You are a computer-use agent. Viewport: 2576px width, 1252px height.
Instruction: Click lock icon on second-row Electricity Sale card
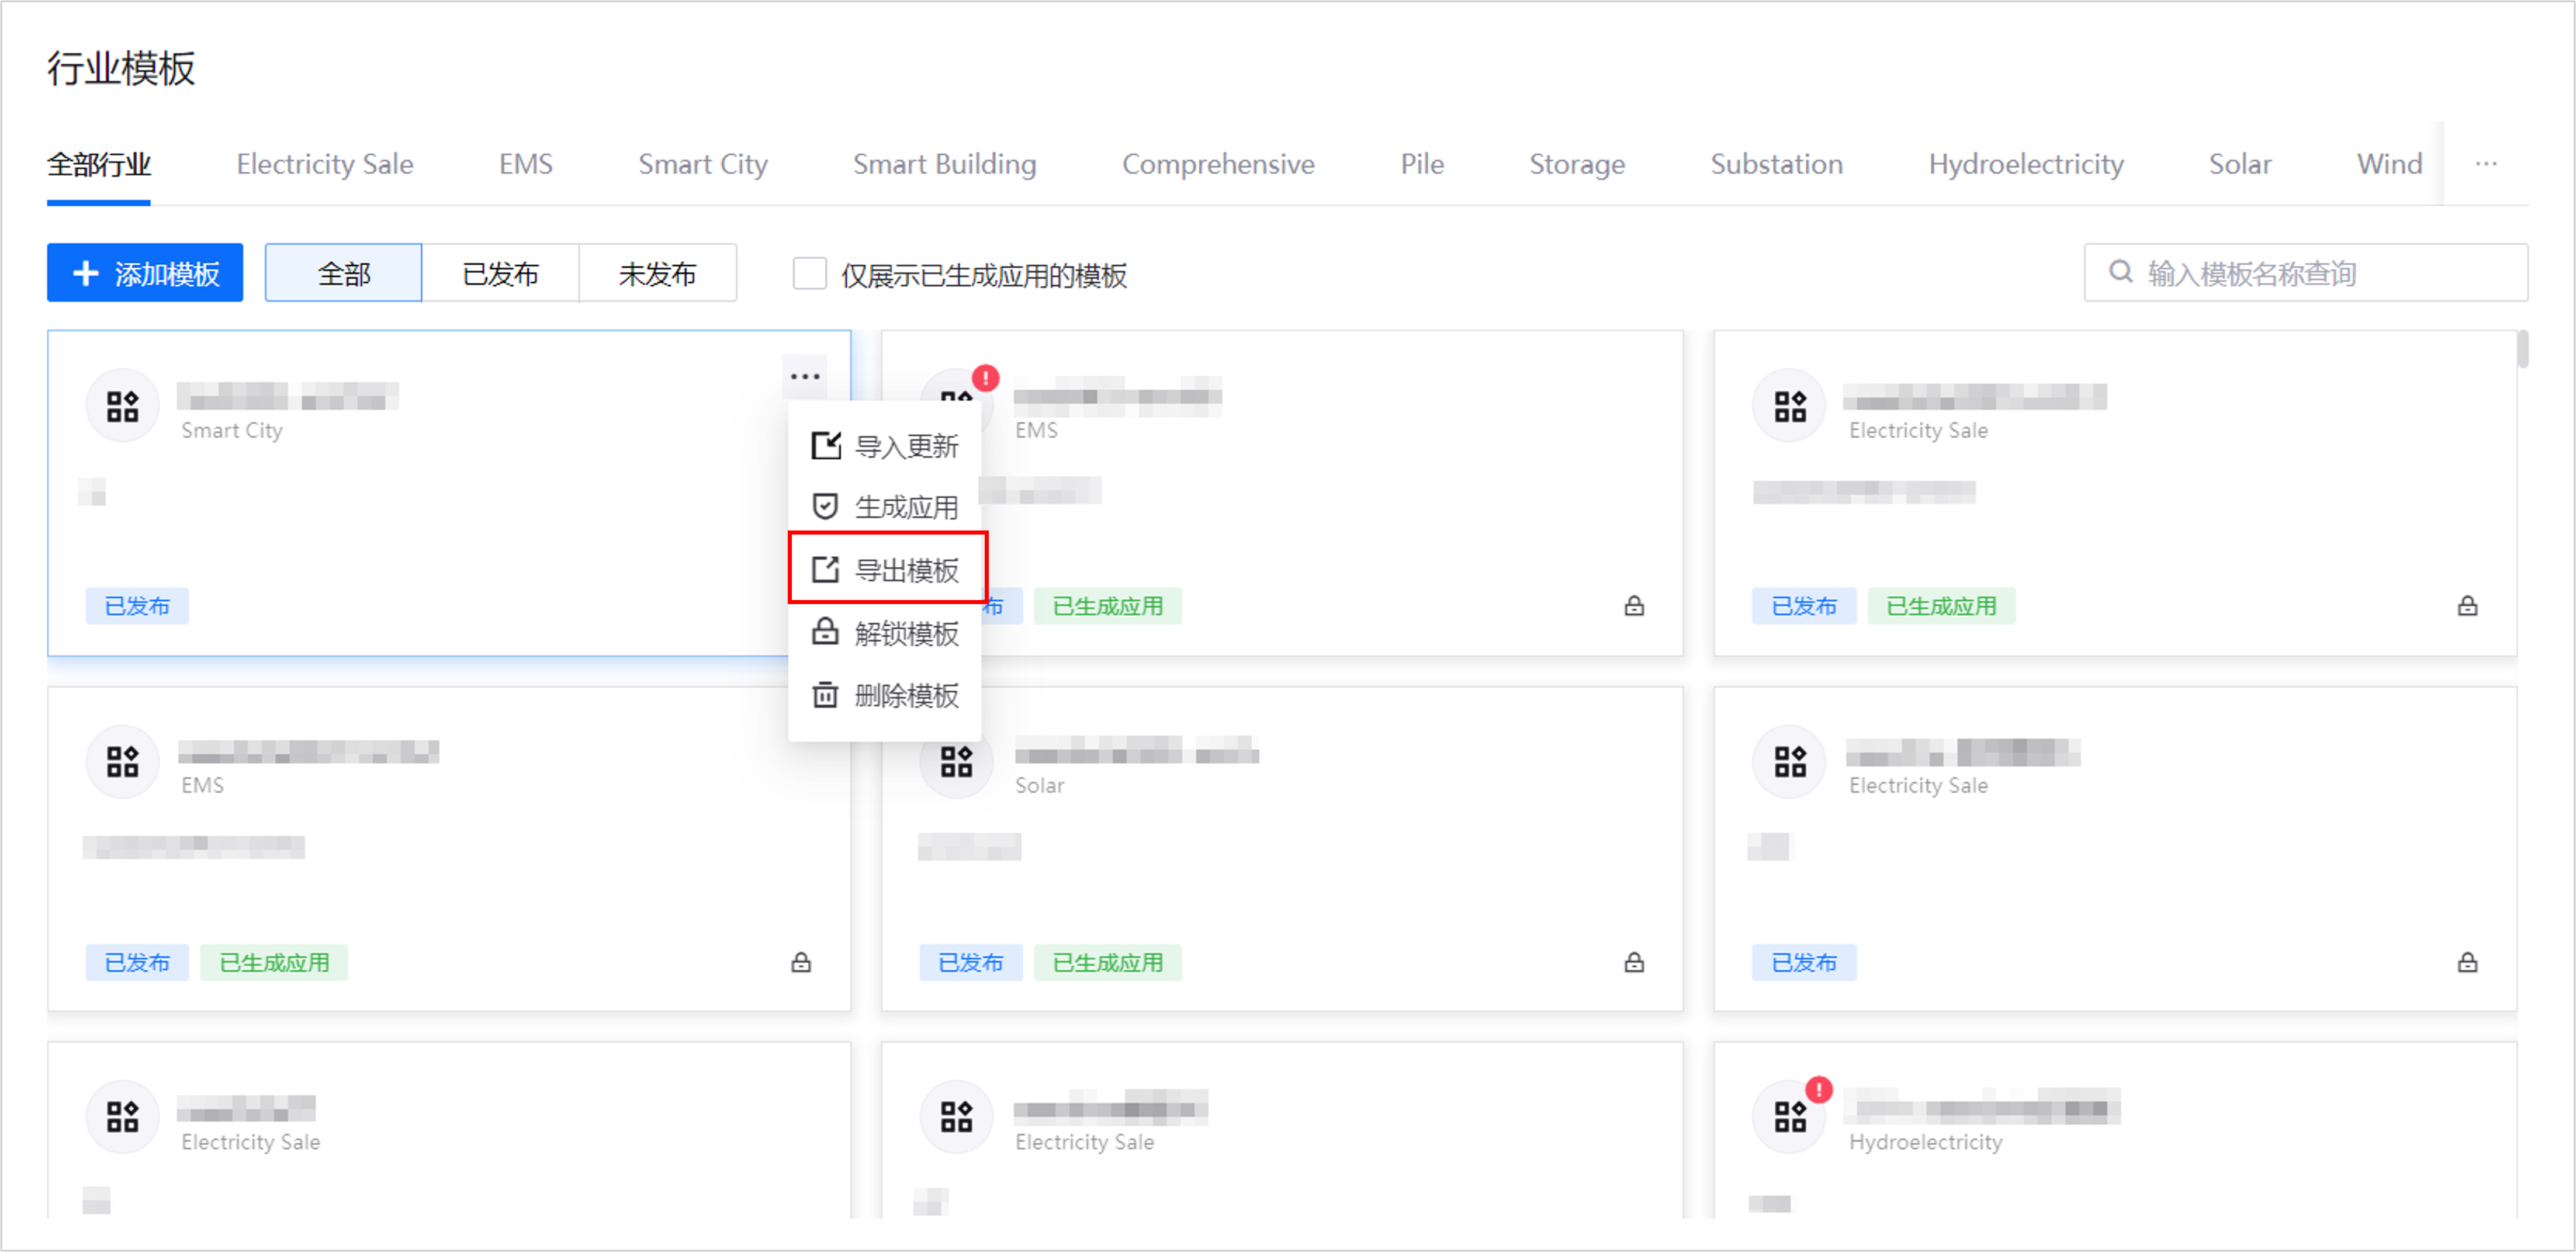click(2468, 963)
